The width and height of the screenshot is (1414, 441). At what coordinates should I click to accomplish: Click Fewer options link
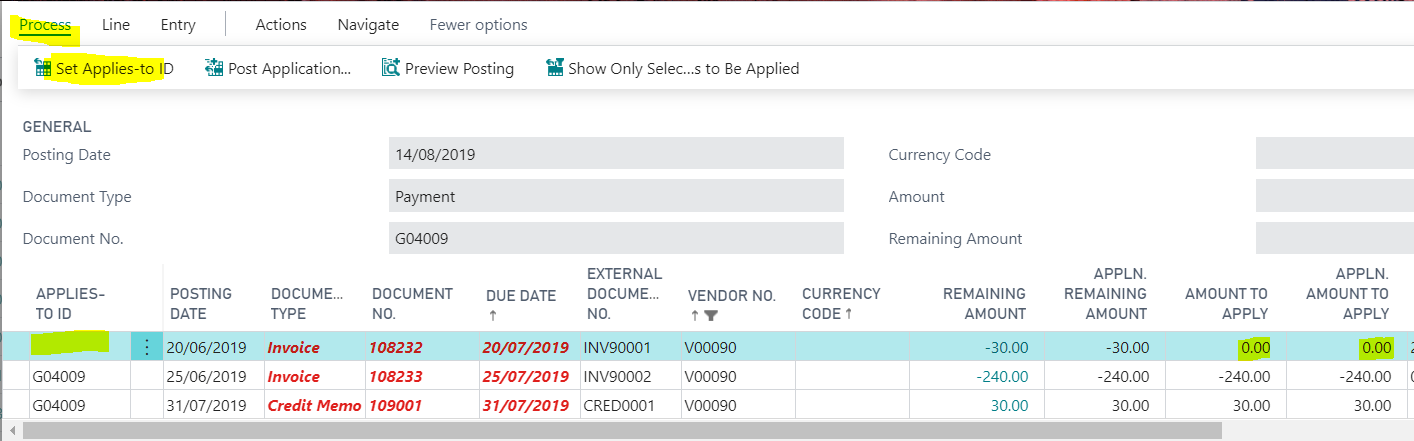pyautogui.click(x=478, y=25)
